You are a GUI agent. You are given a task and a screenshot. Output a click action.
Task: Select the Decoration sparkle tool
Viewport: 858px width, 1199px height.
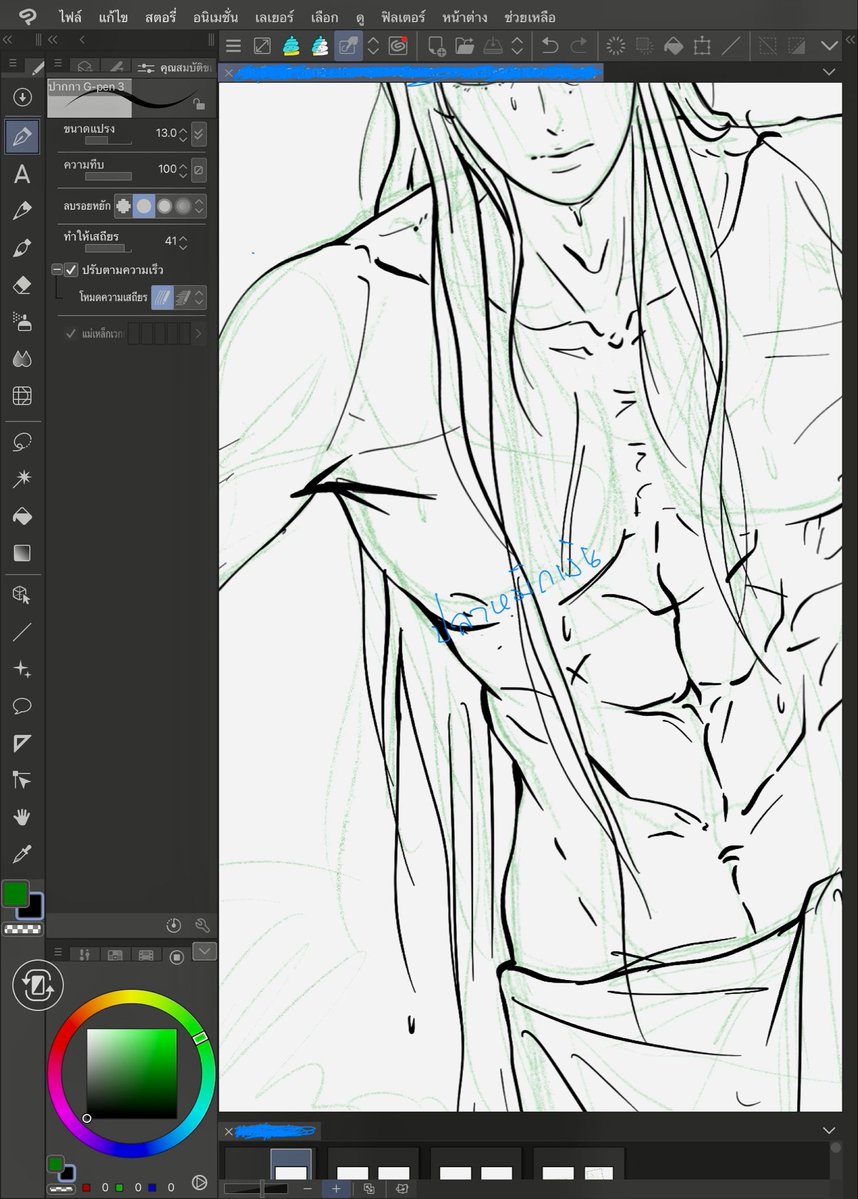tap(22, 669)
